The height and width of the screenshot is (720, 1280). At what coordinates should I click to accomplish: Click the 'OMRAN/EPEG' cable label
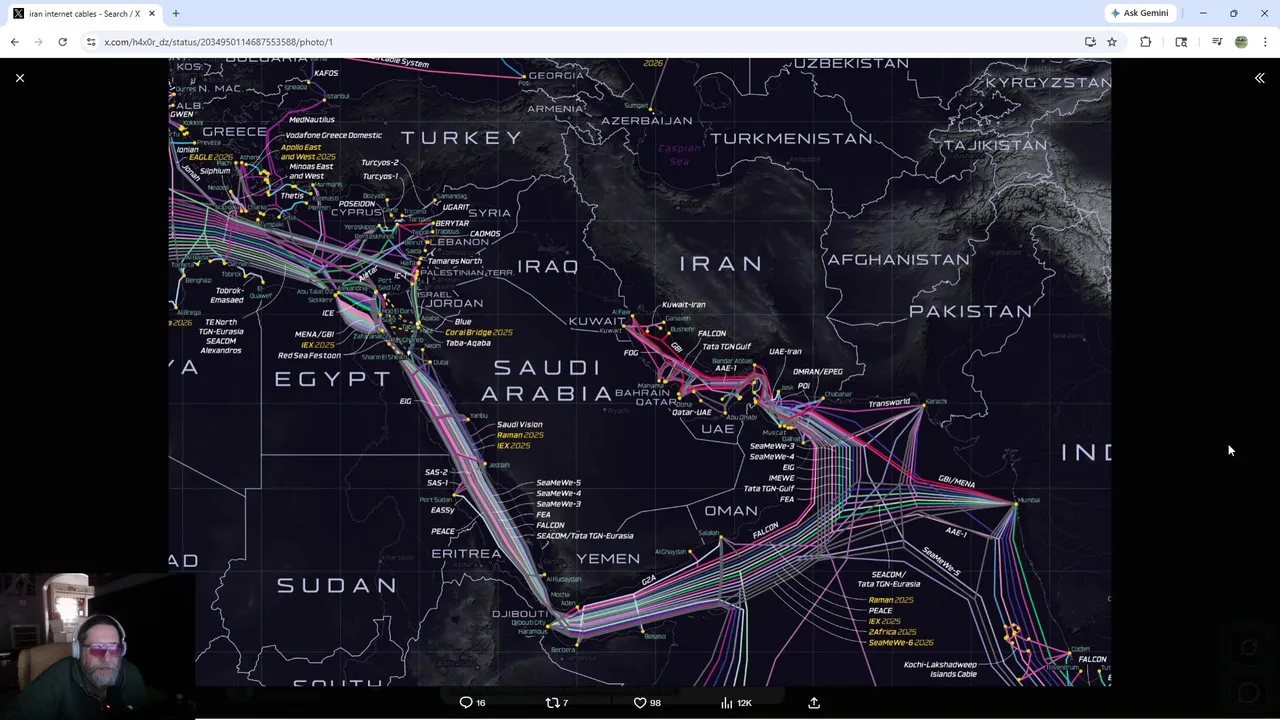tap(818, 372)
